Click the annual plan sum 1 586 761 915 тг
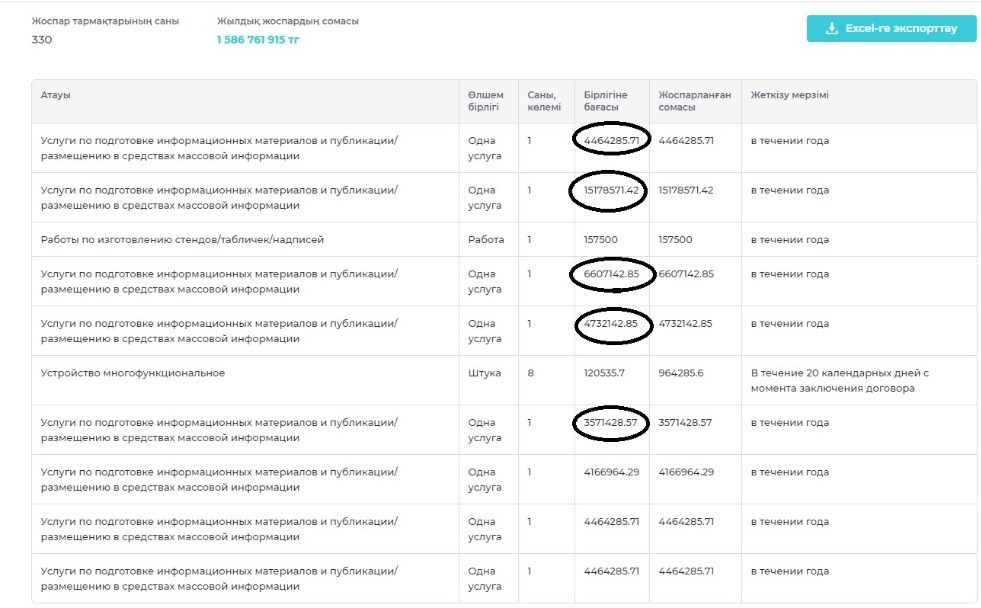 click(258, 40)
